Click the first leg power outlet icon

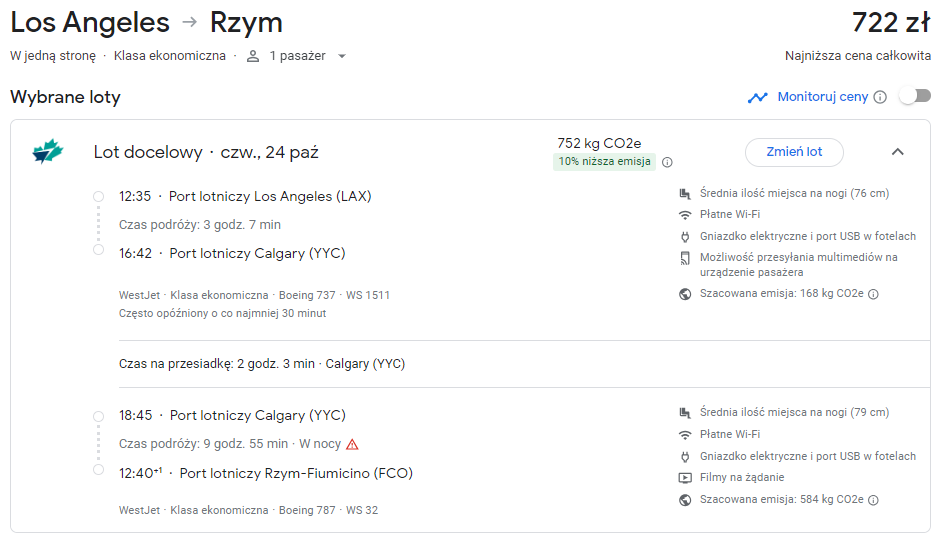tap(685, 237)
